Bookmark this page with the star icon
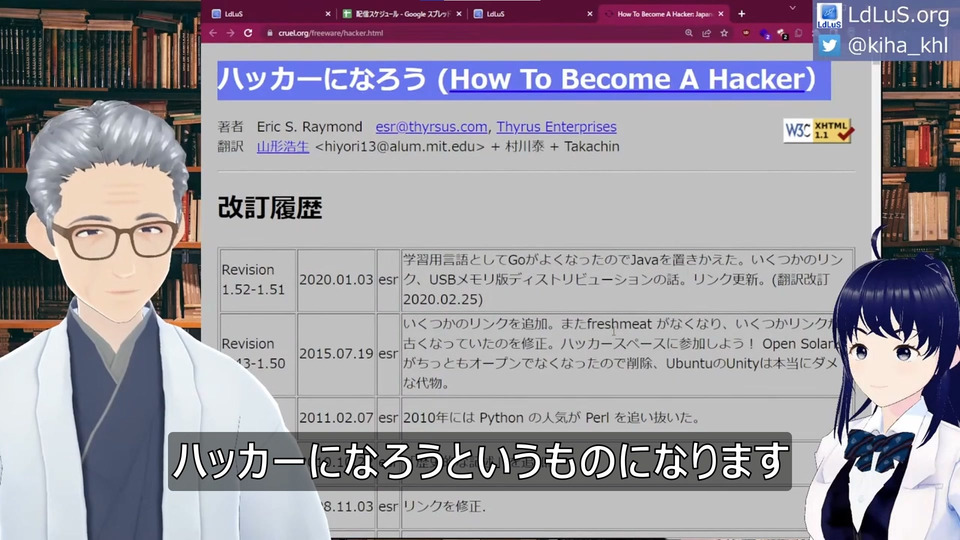The width and height of the screenshot is (960, 540). (x=724, y=33)
